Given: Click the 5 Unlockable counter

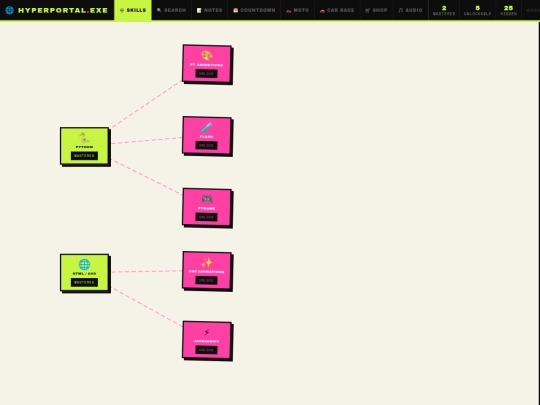Looking at the screenshot, I should tap(477, 10).
